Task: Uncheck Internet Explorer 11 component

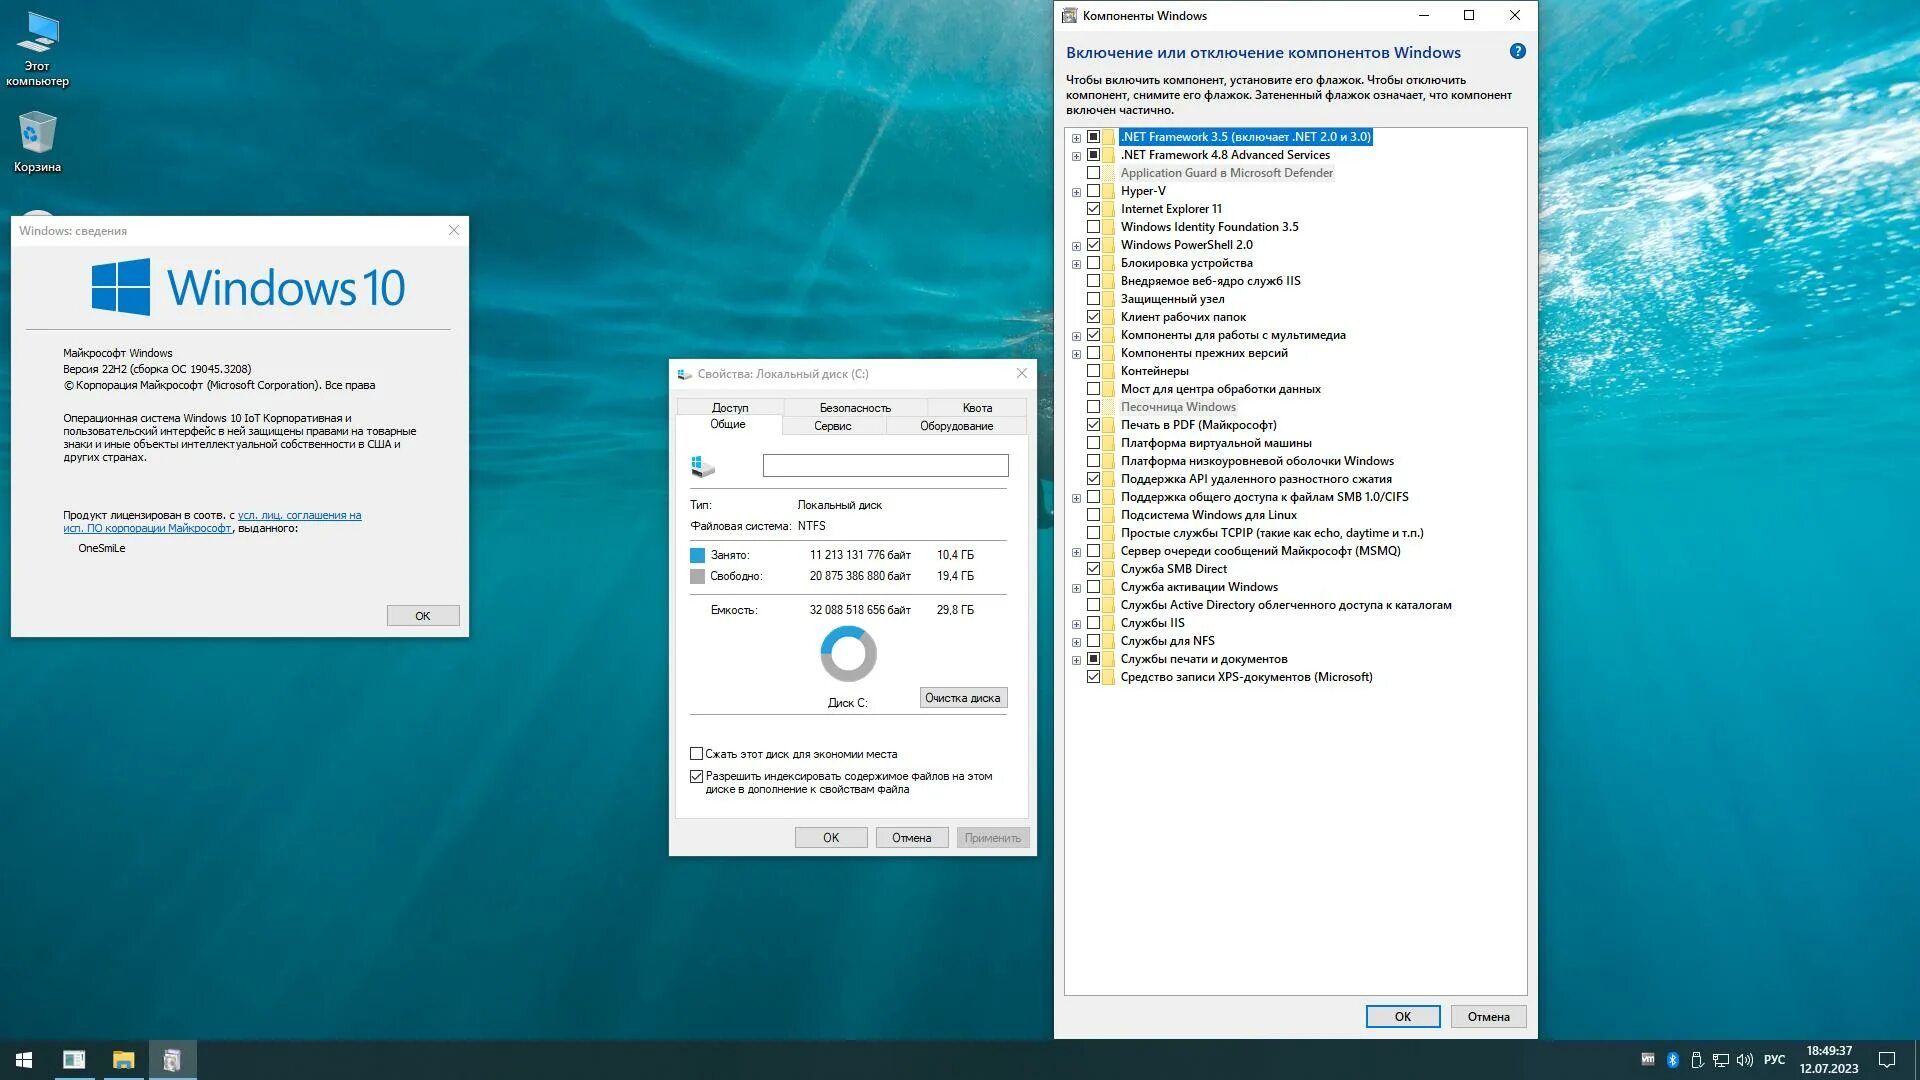Action: (1094, 208)
